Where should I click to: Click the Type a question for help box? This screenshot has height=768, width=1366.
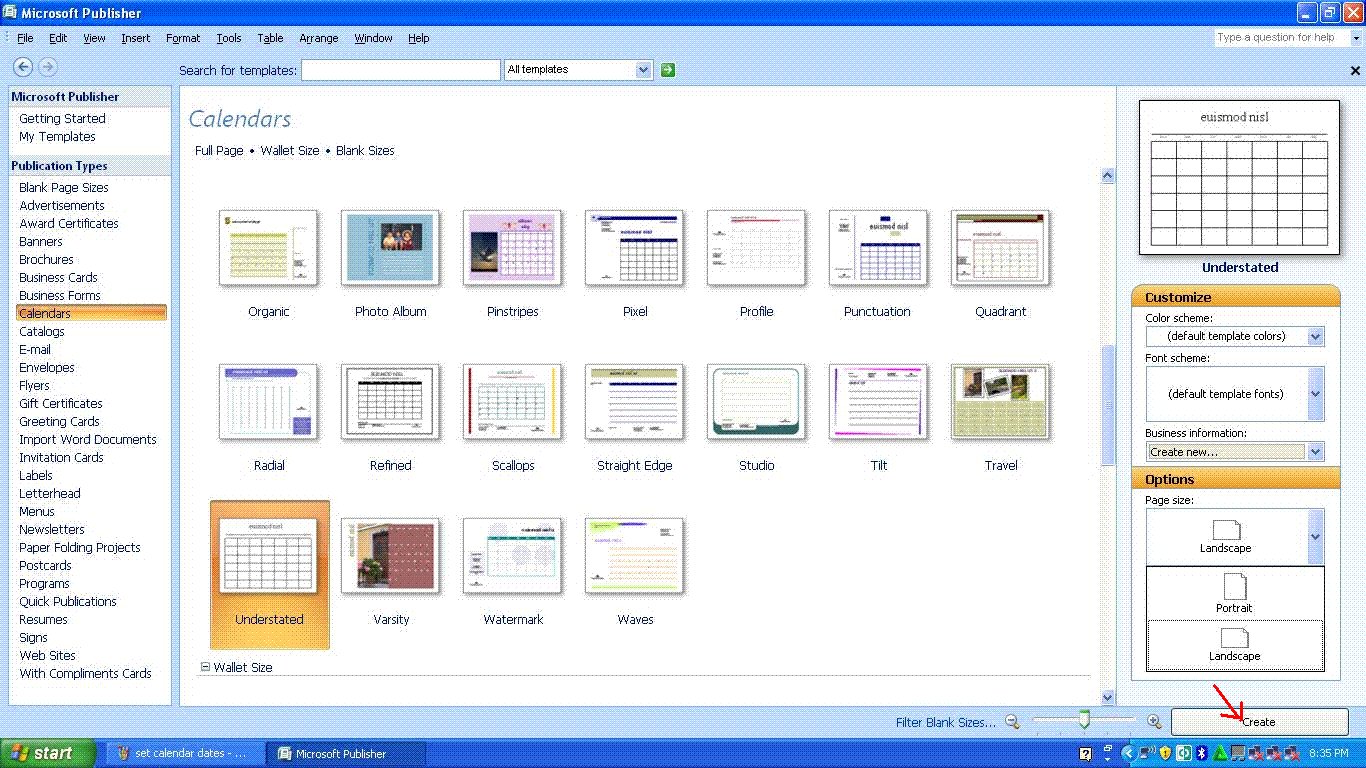click(x=1282, y=38)
